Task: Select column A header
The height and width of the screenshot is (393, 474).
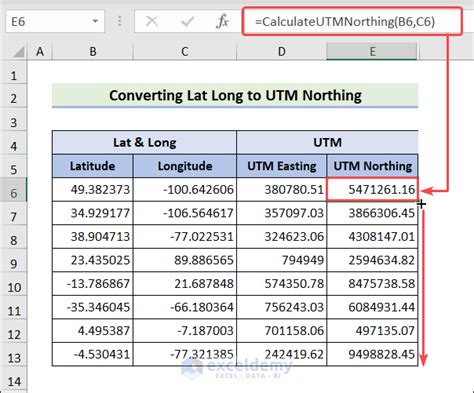Action: coord(40,52)
